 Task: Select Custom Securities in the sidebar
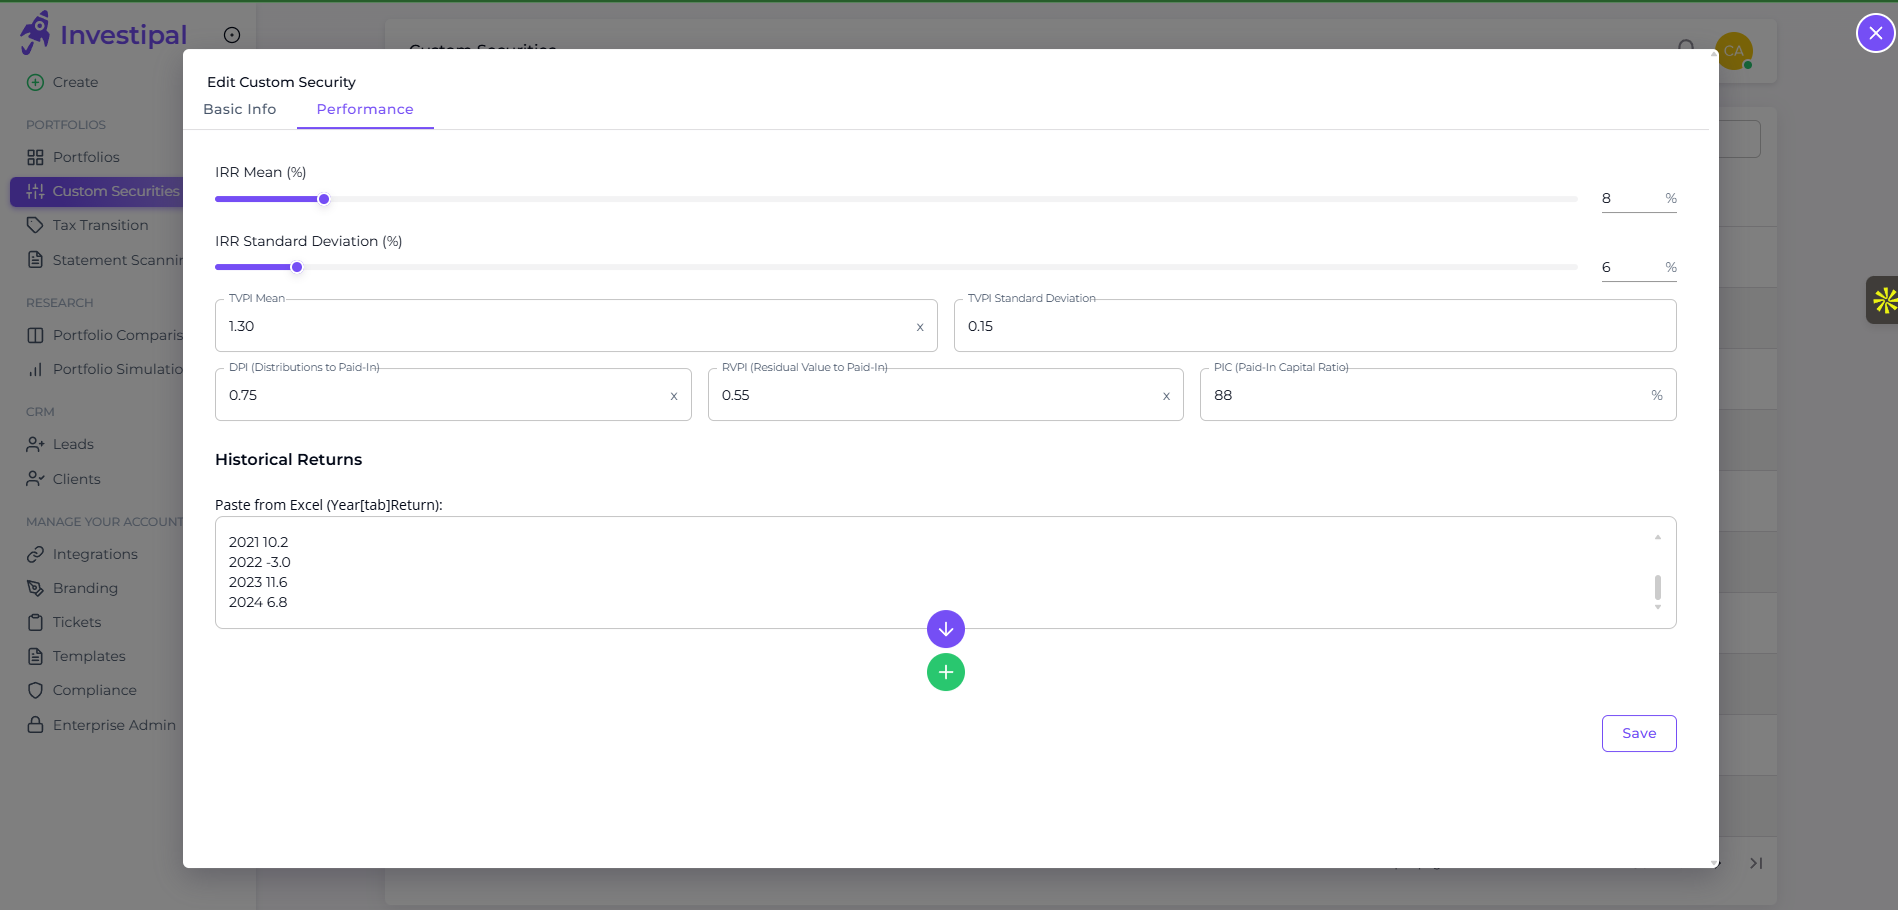[x=115, y=191]
